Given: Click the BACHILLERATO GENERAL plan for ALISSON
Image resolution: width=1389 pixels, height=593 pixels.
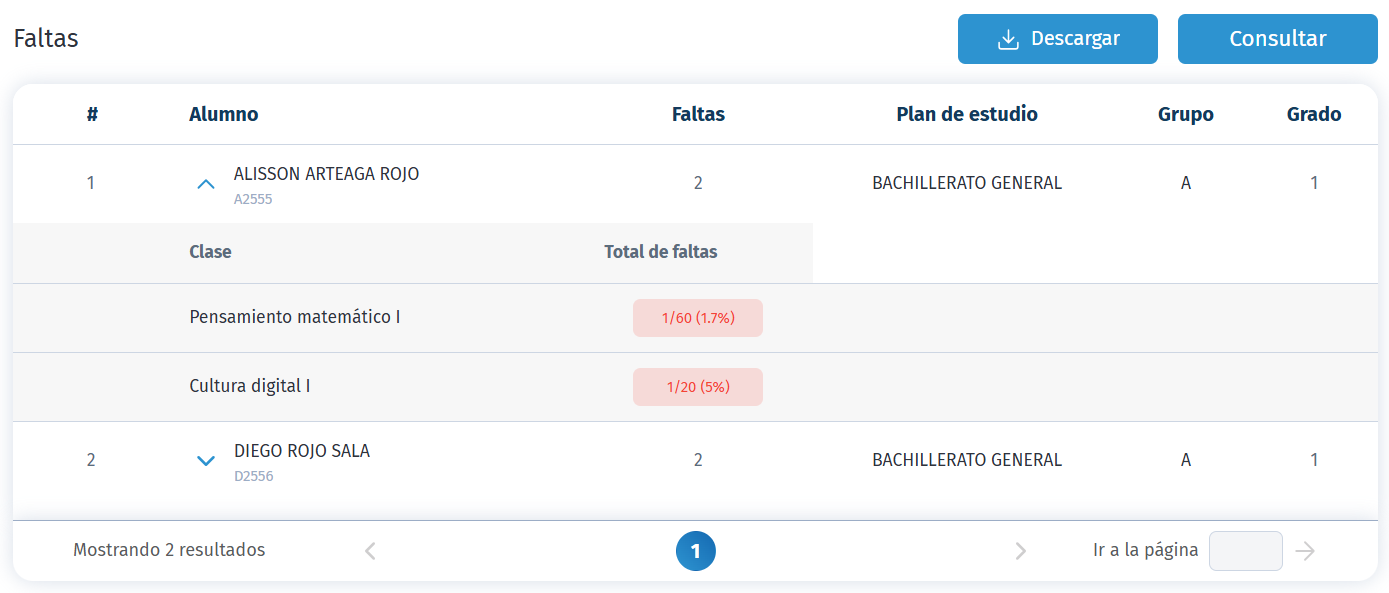Looking at the screenshot, I should coord(967,183).
